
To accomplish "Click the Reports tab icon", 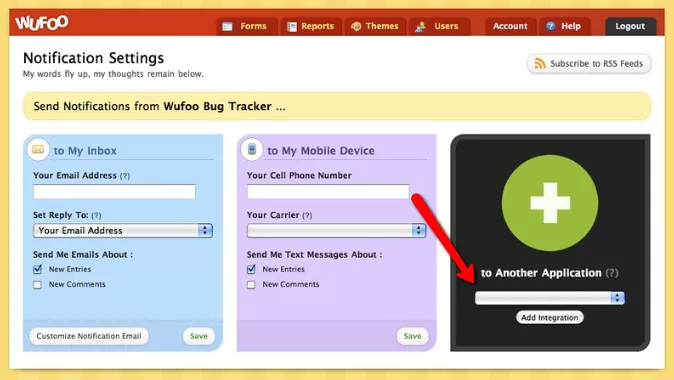I will tap(292, 27).
